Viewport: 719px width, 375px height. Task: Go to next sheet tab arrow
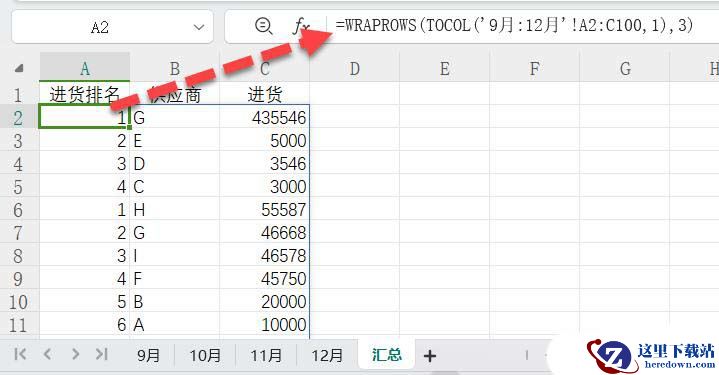coord(75,354)
